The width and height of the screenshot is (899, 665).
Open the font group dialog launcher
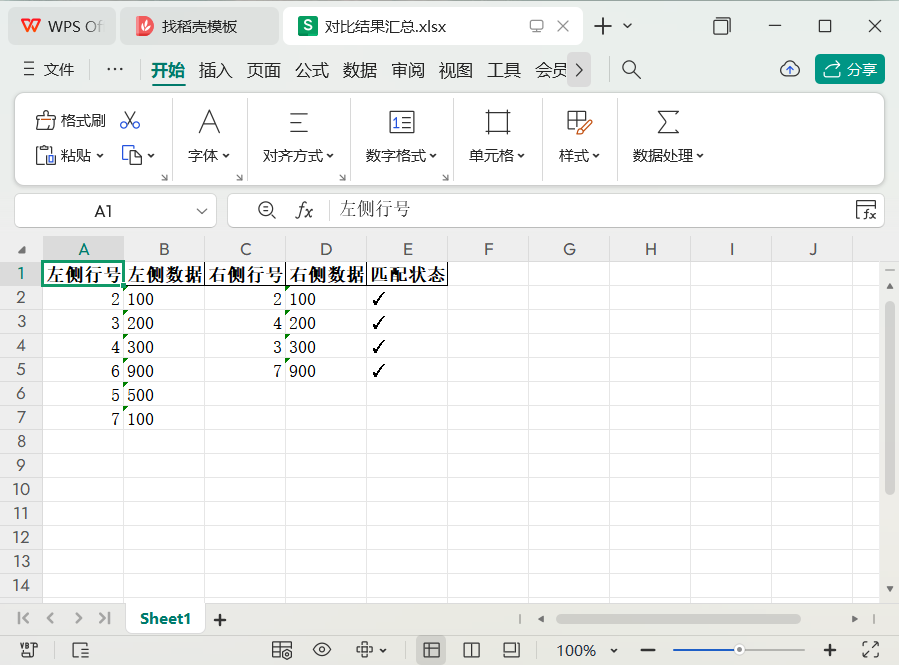pos(240,177)
